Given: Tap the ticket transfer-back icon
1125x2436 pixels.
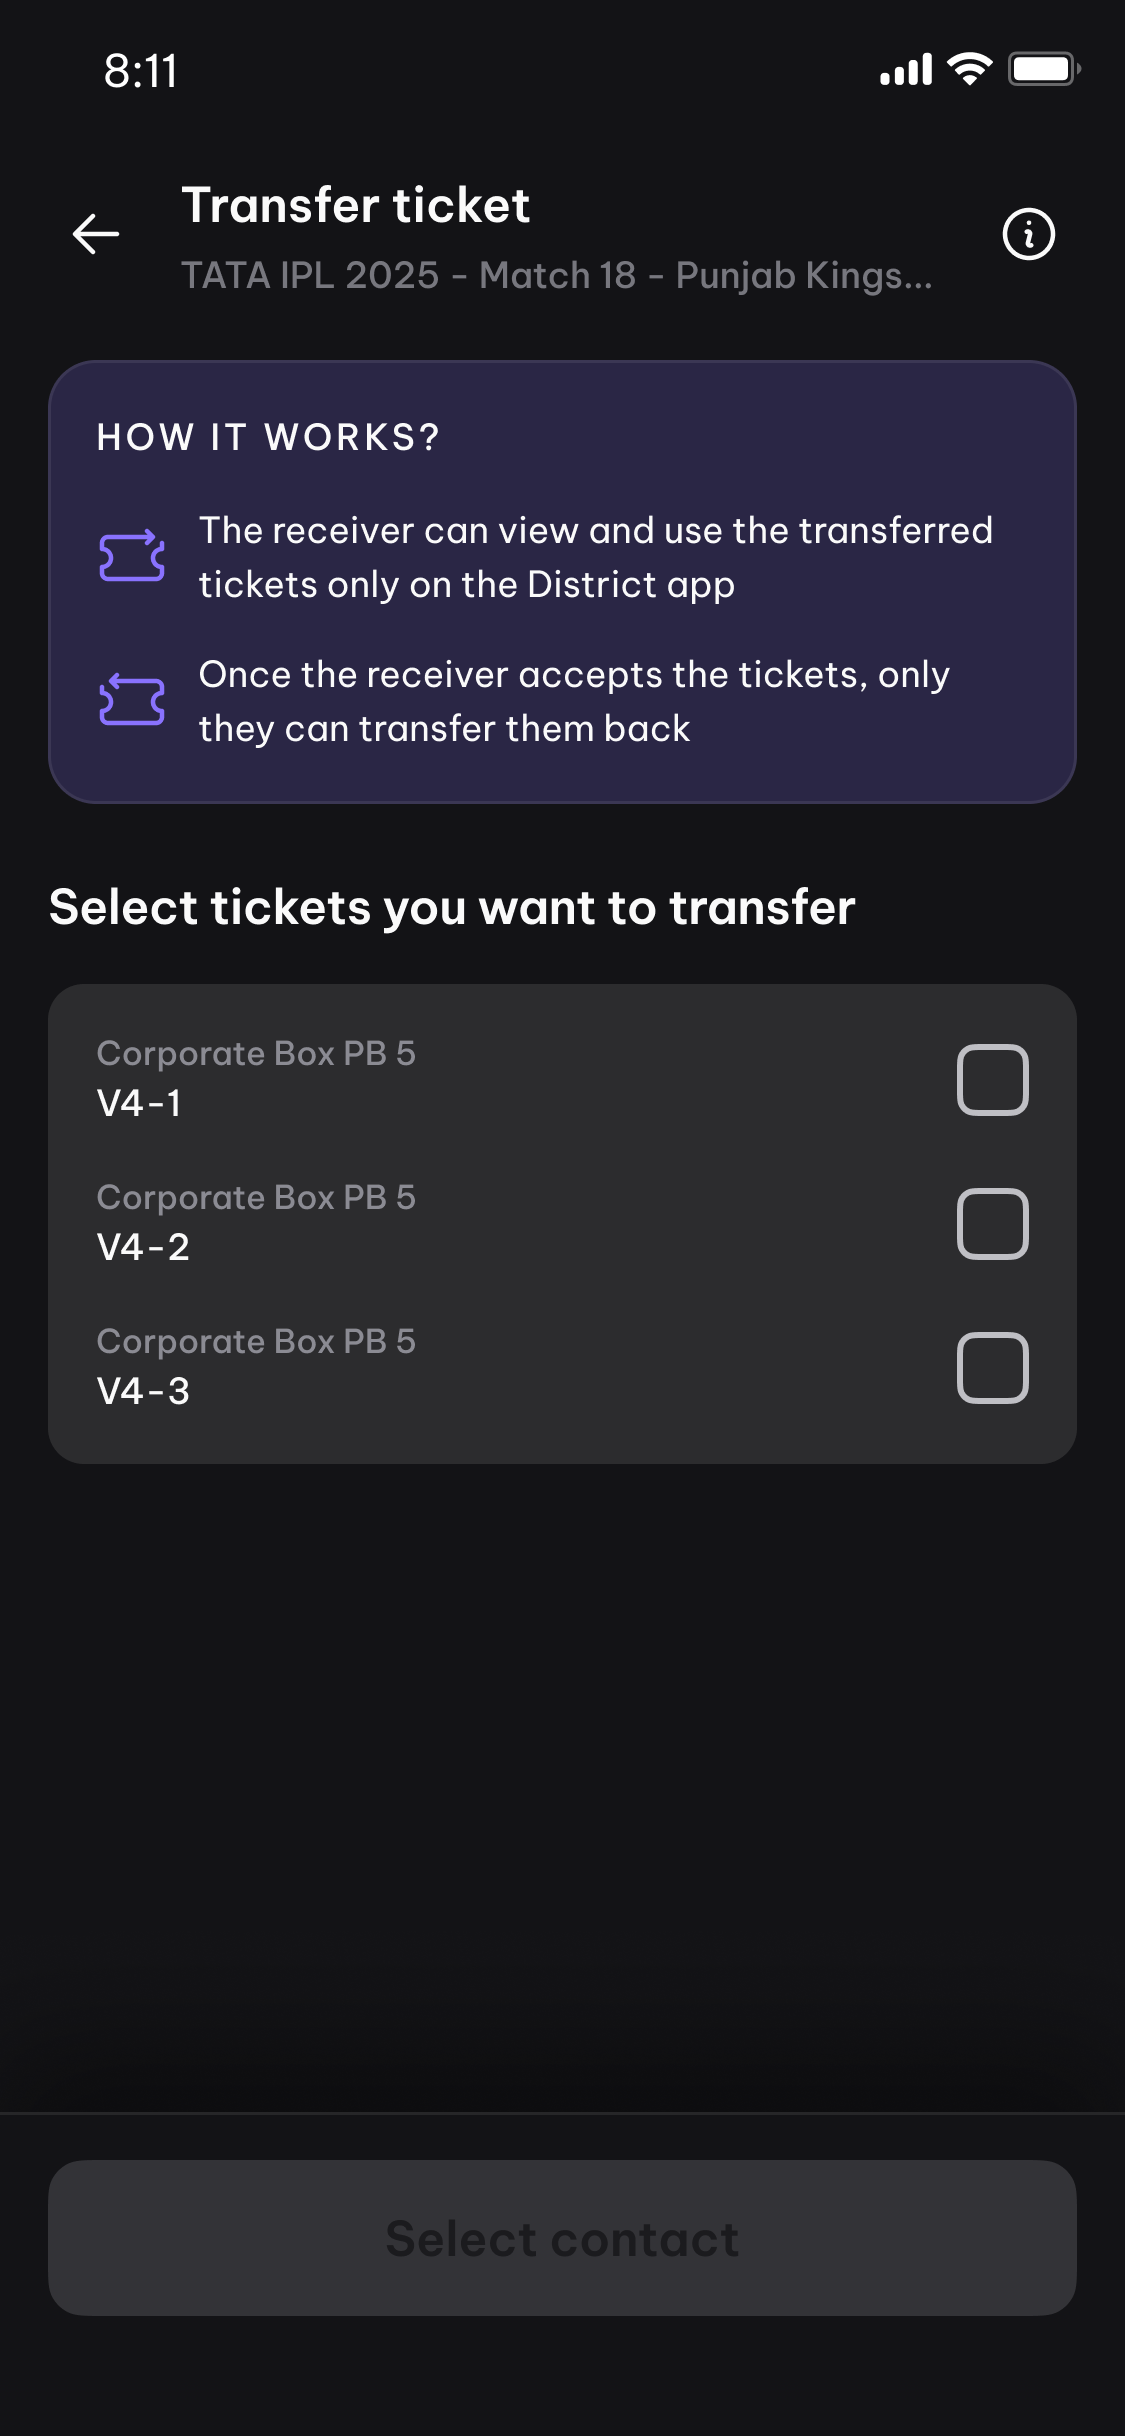Looking at the screenshot, I should click(132, 700).
